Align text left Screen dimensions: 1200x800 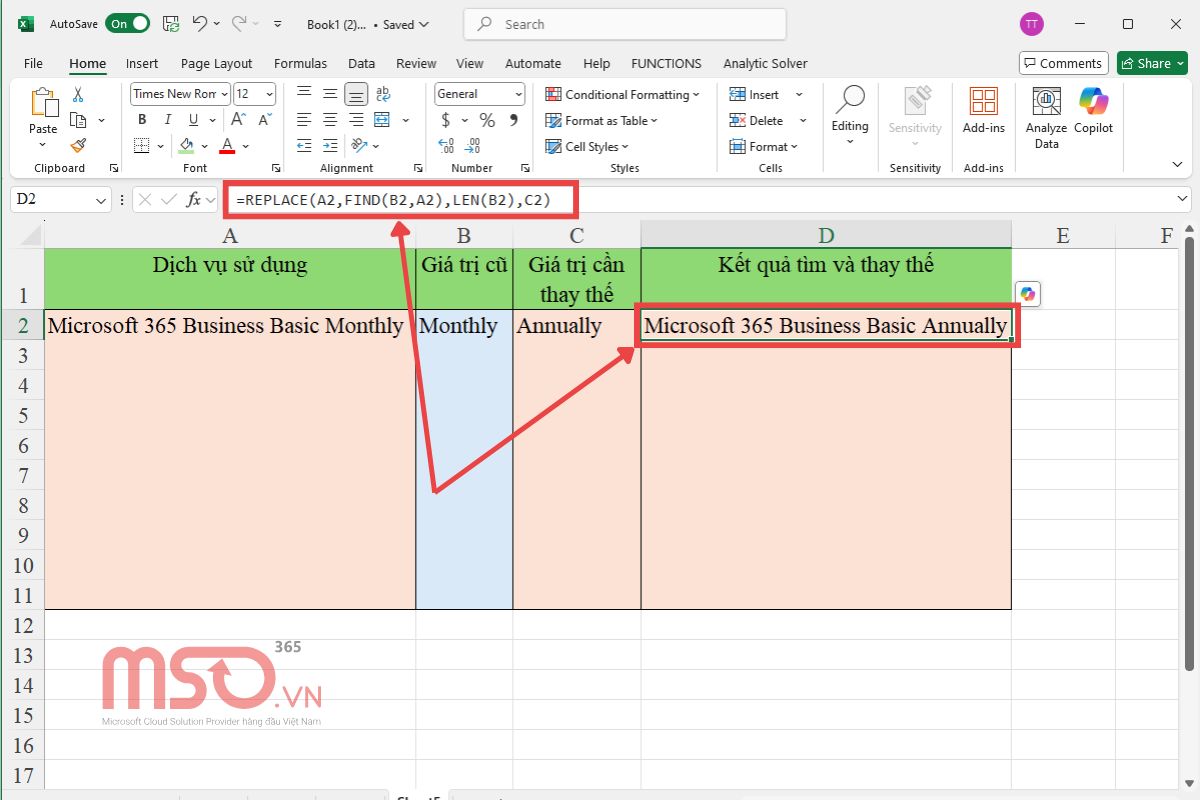coord(304,120)
